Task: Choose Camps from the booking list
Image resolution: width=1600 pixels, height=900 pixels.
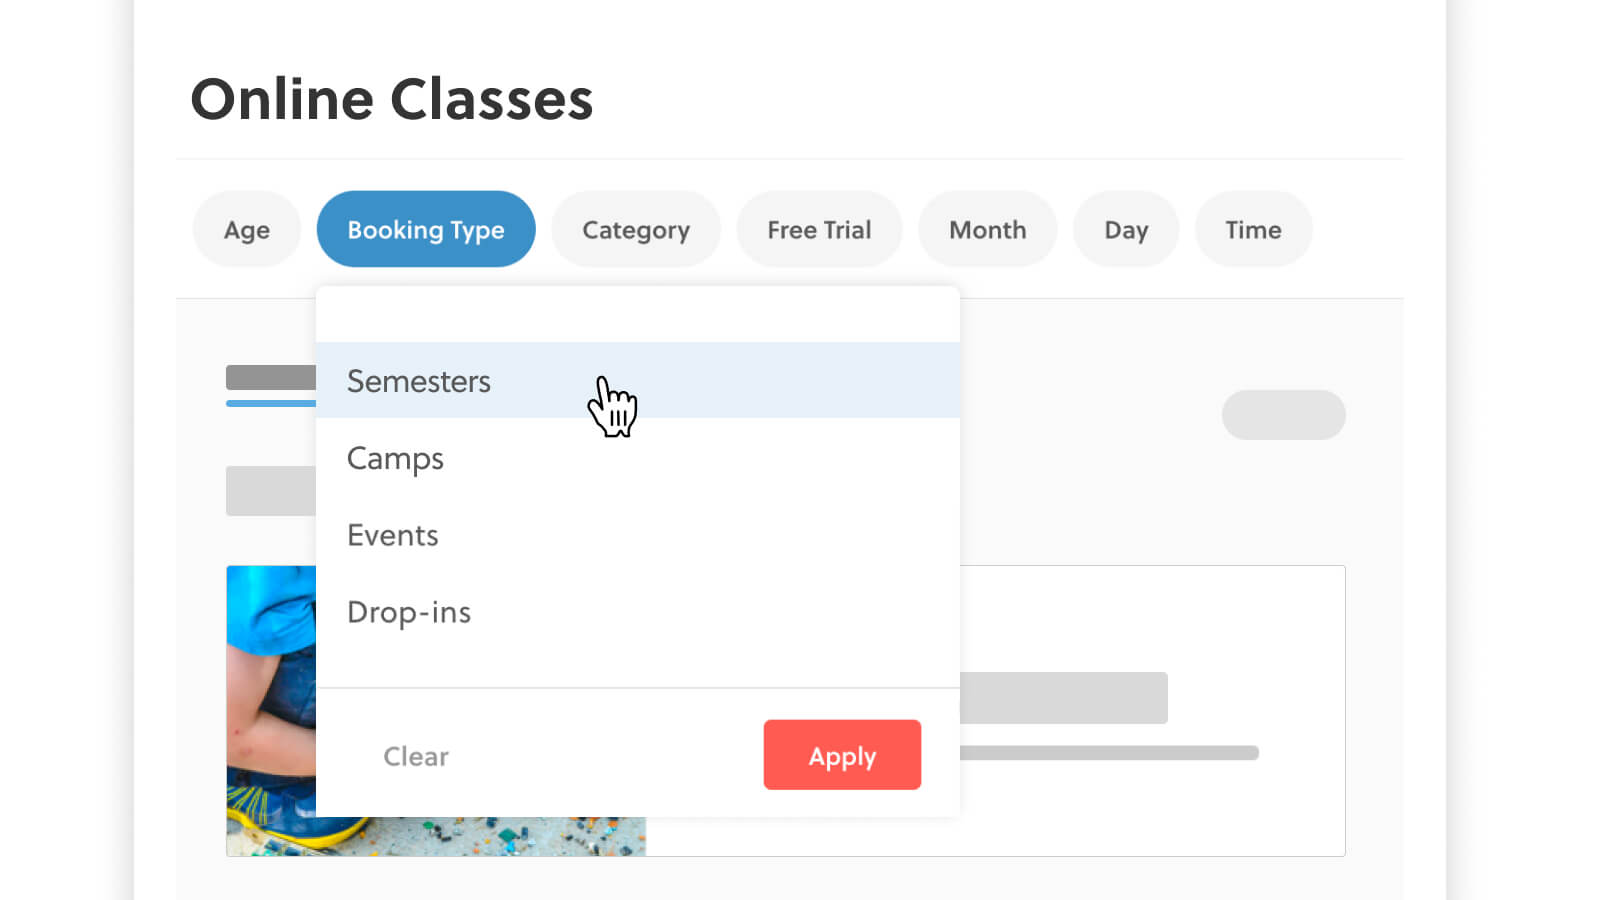Action: [395, 458]
